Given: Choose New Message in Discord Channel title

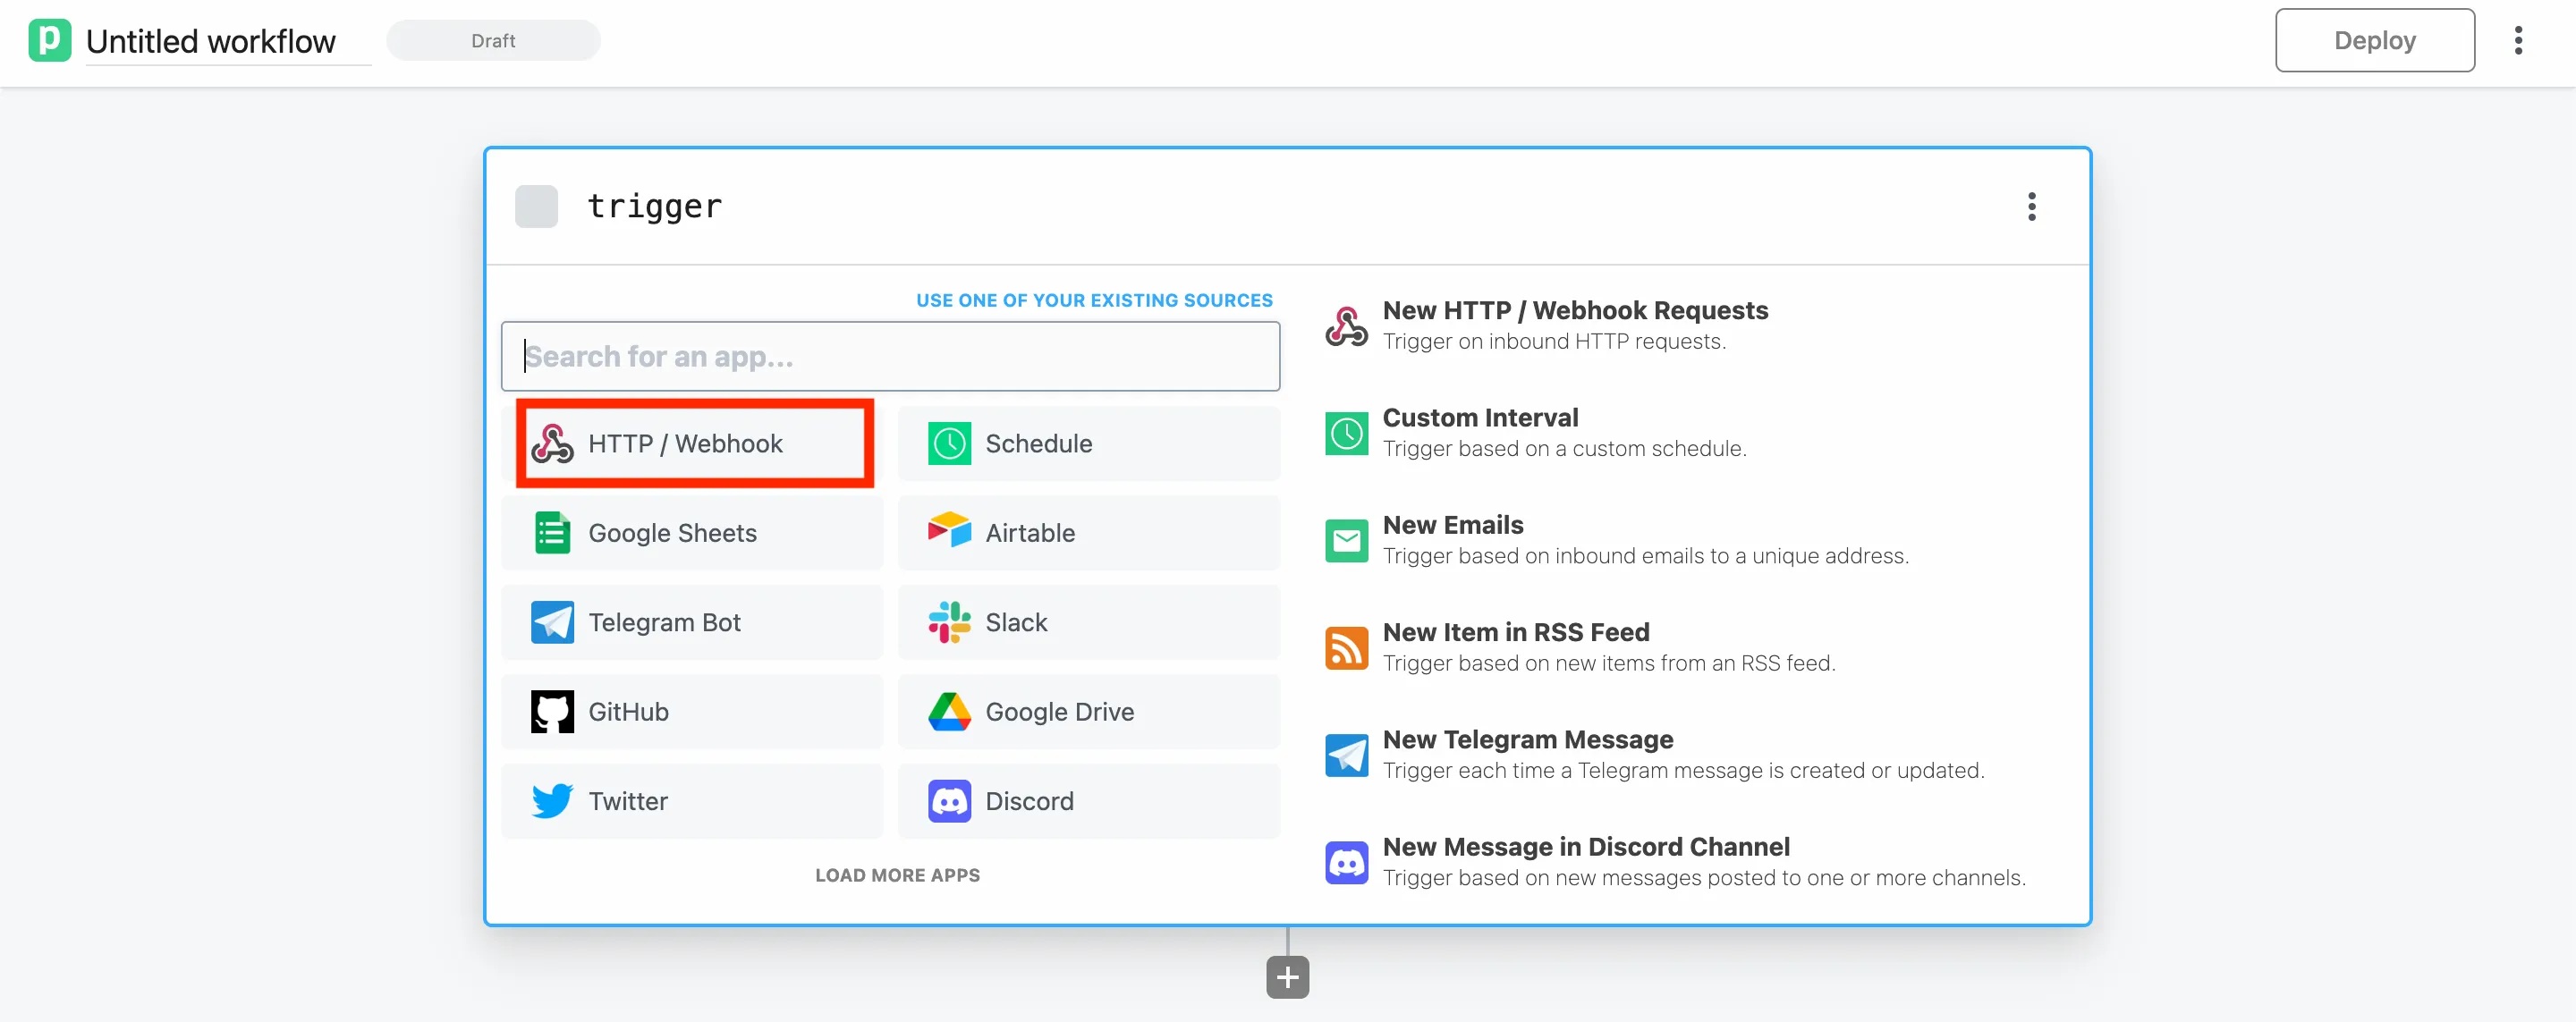Looking at the screenshot, I should tap(1586, 846).
